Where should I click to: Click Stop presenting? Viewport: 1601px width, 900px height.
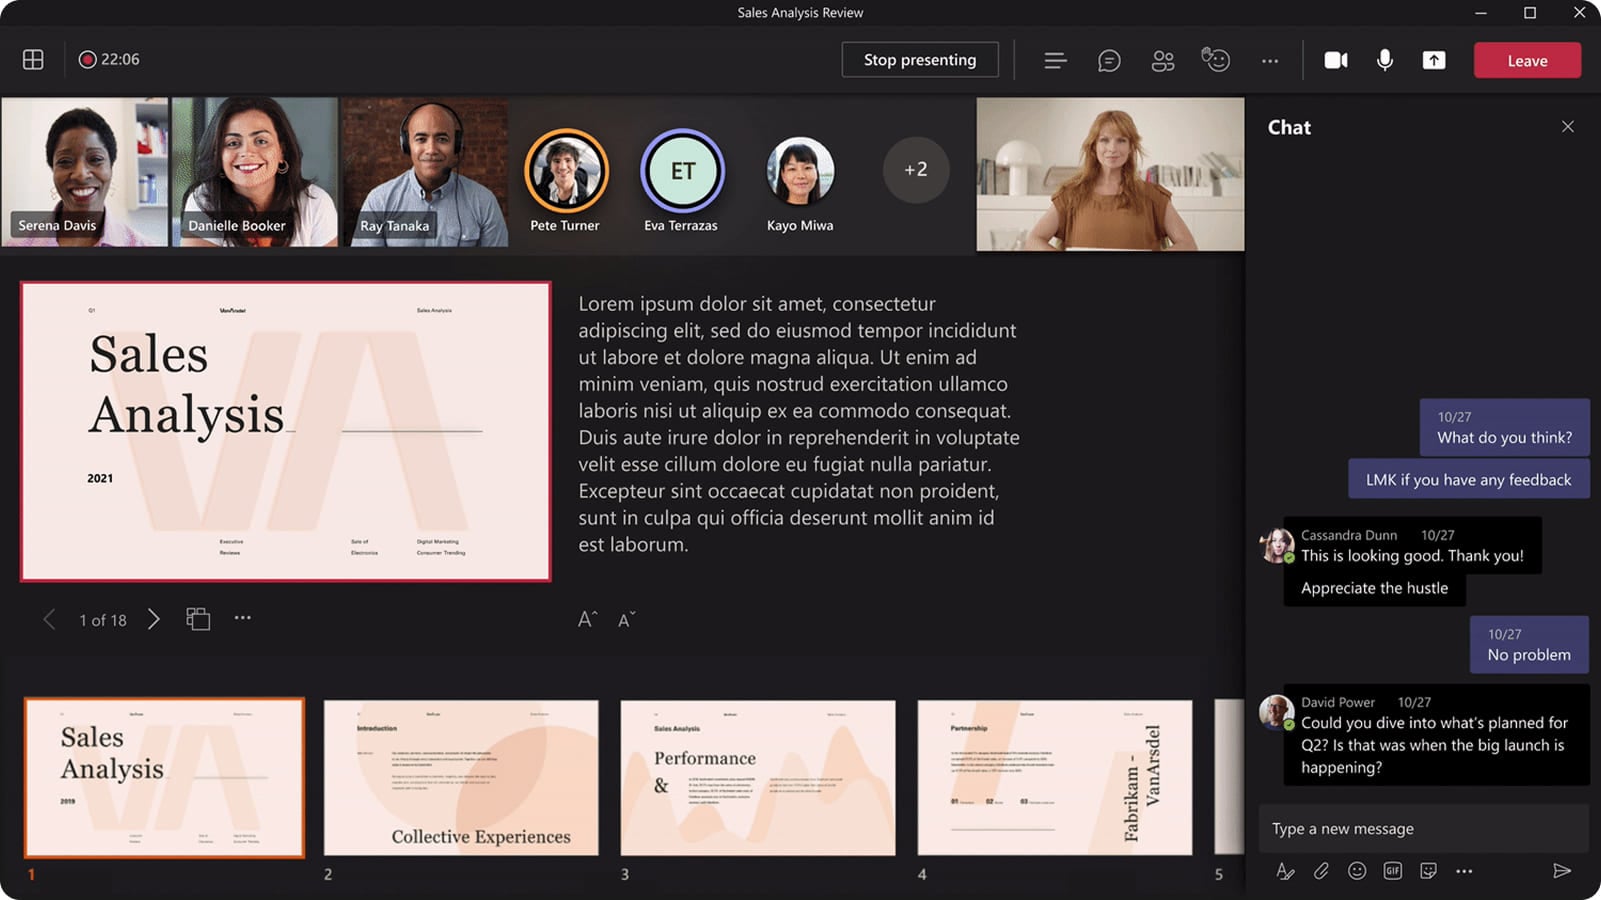click(x=919, y=59)
